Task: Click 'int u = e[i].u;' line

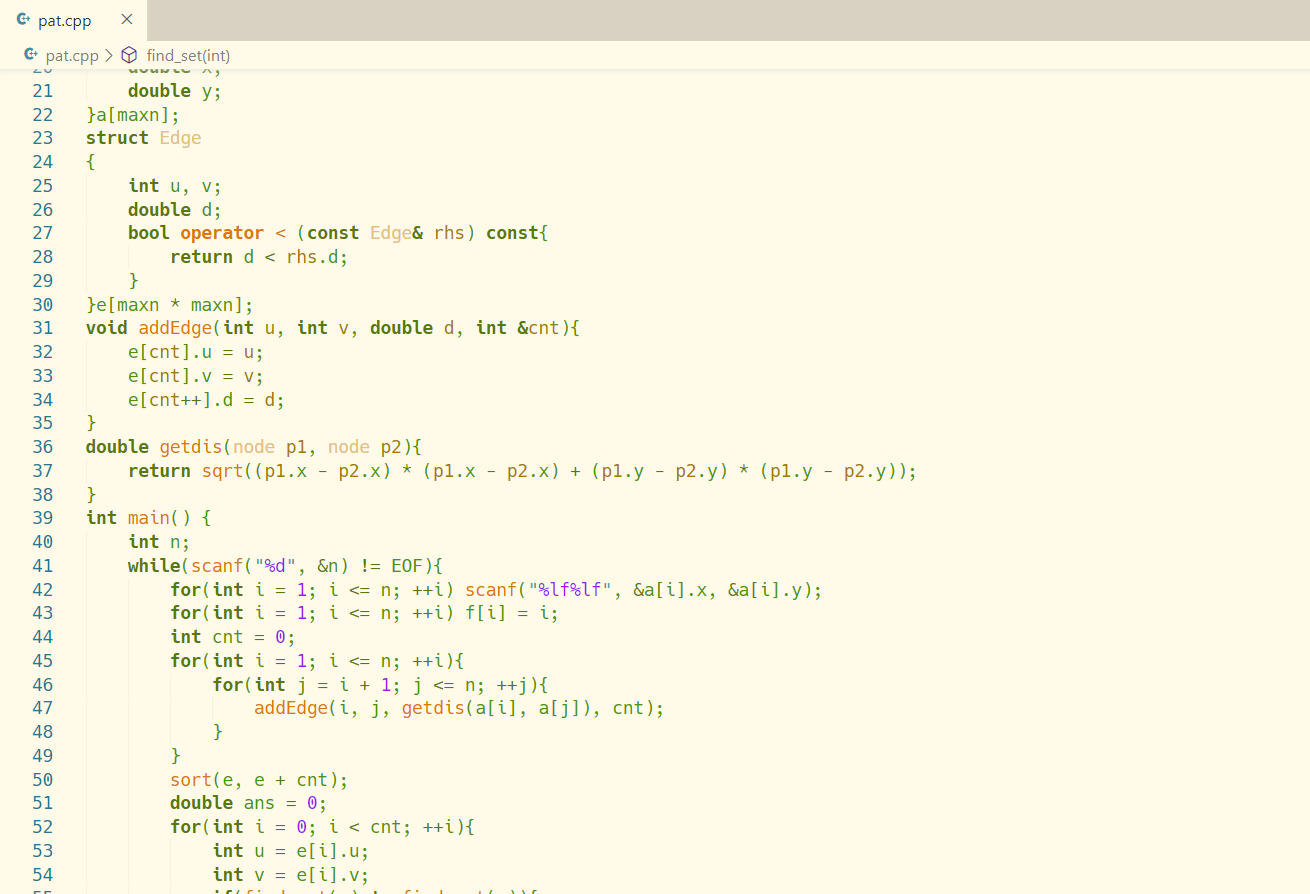Action: (291, 851)
